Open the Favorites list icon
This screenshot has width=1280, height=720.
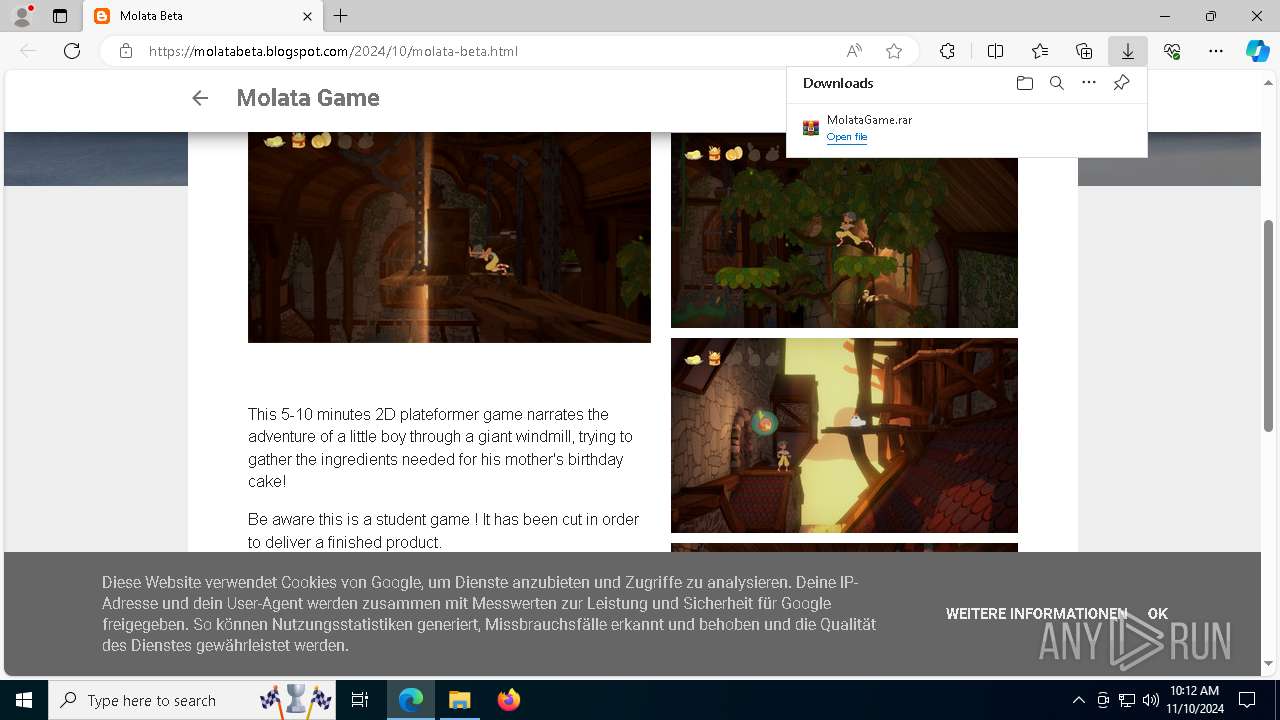1040,51
